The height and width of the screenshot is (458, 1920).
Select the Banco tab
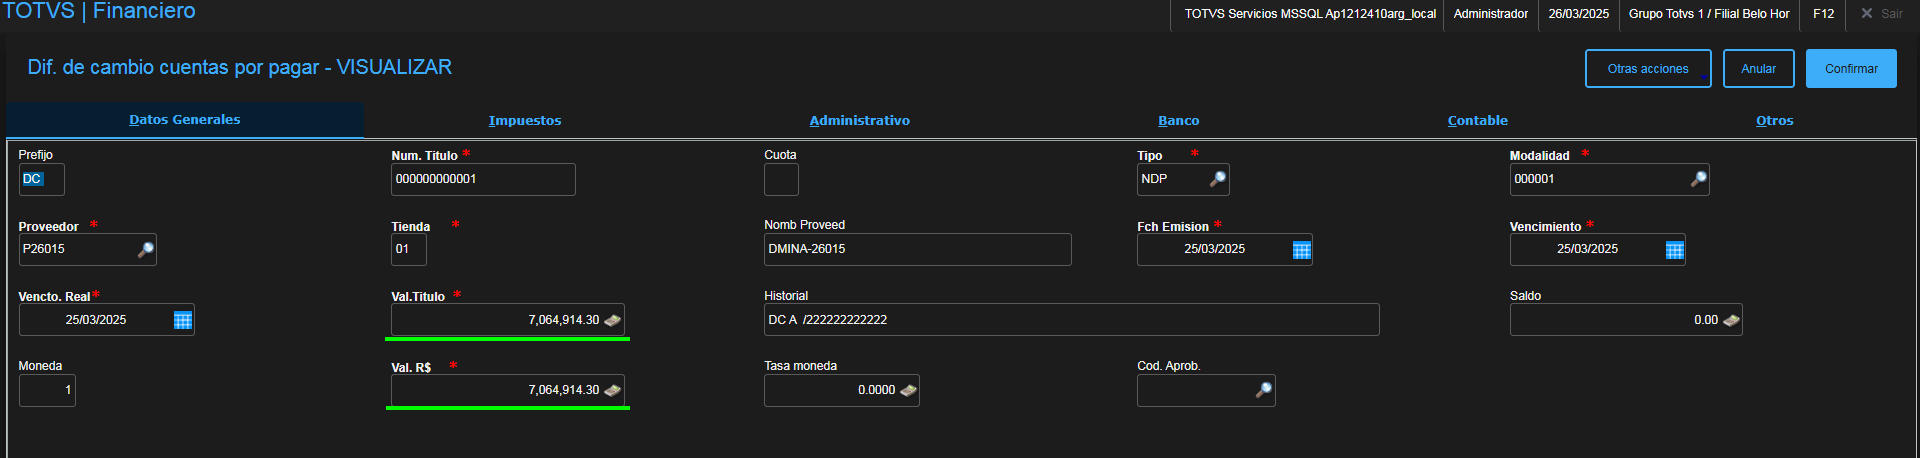click(1178, 121)
